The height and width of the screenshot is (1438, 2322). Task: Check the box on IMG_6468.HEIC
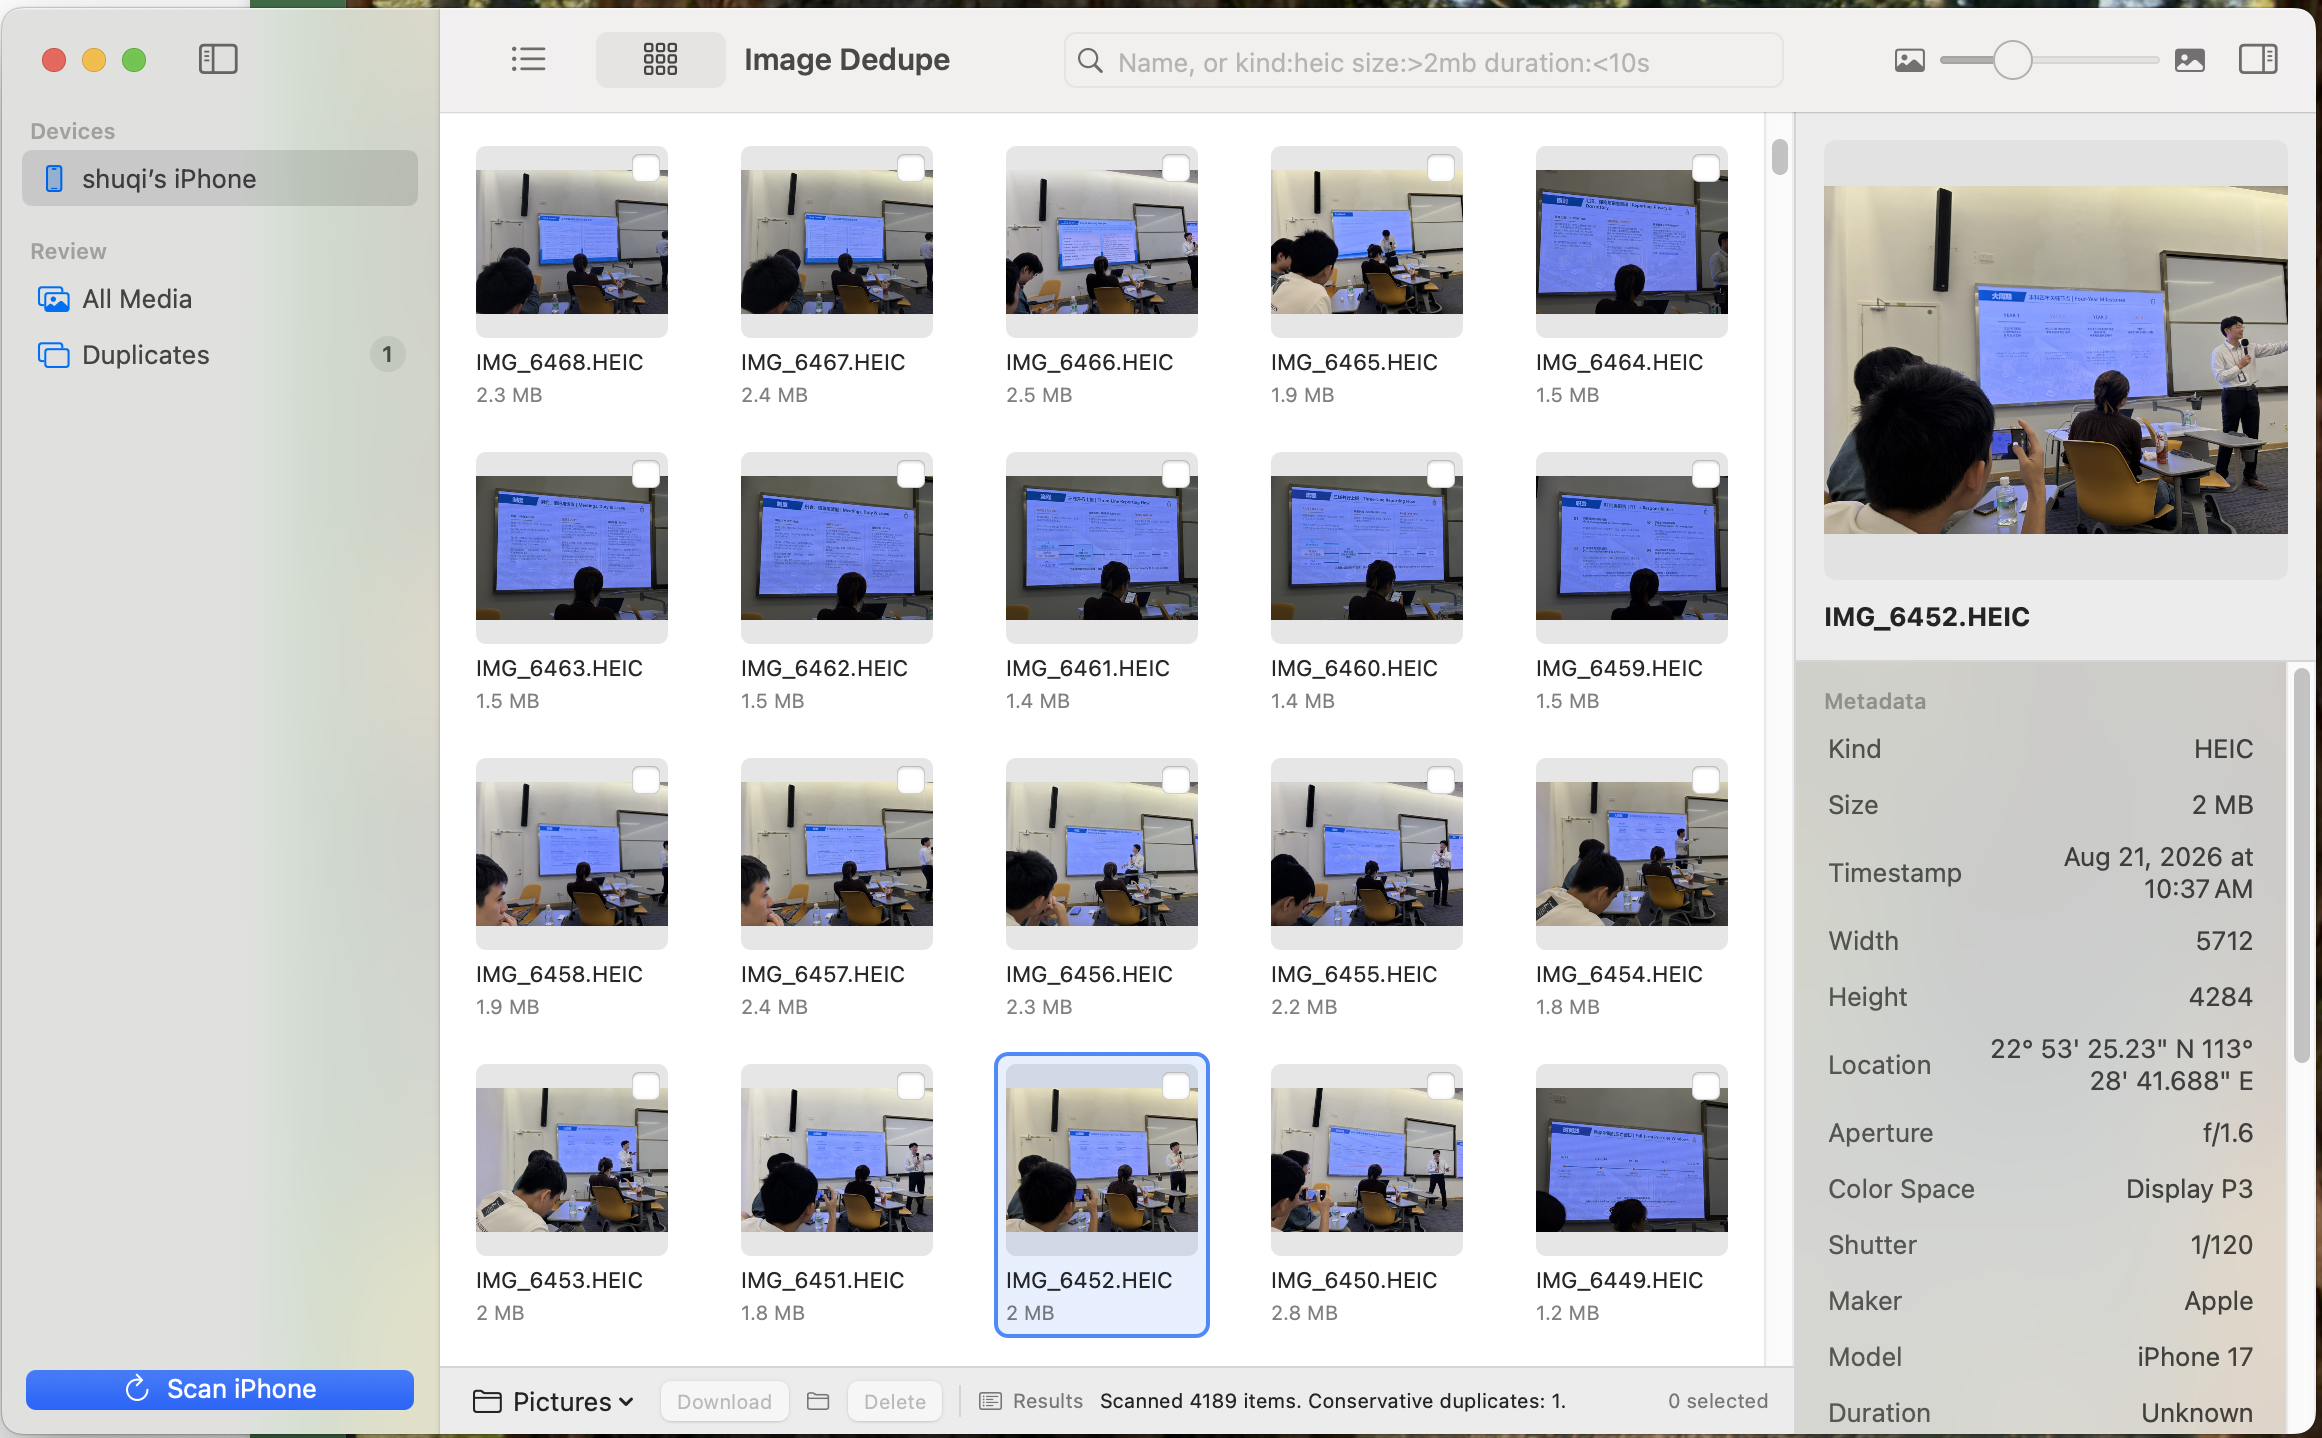pyautogui.click(x=646, y=167)
